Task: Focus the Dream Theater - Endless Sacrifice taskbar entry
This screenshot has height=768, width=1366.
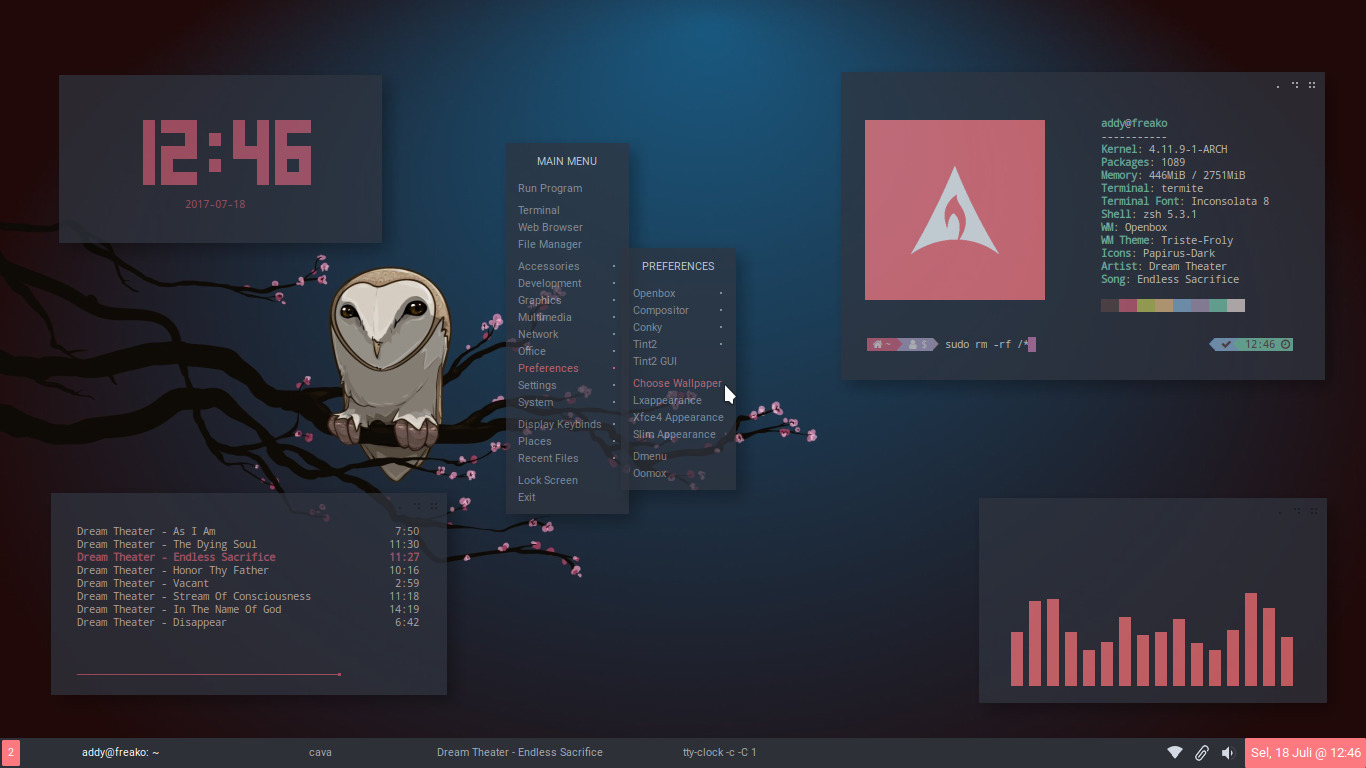Action: tap(520, 752)
